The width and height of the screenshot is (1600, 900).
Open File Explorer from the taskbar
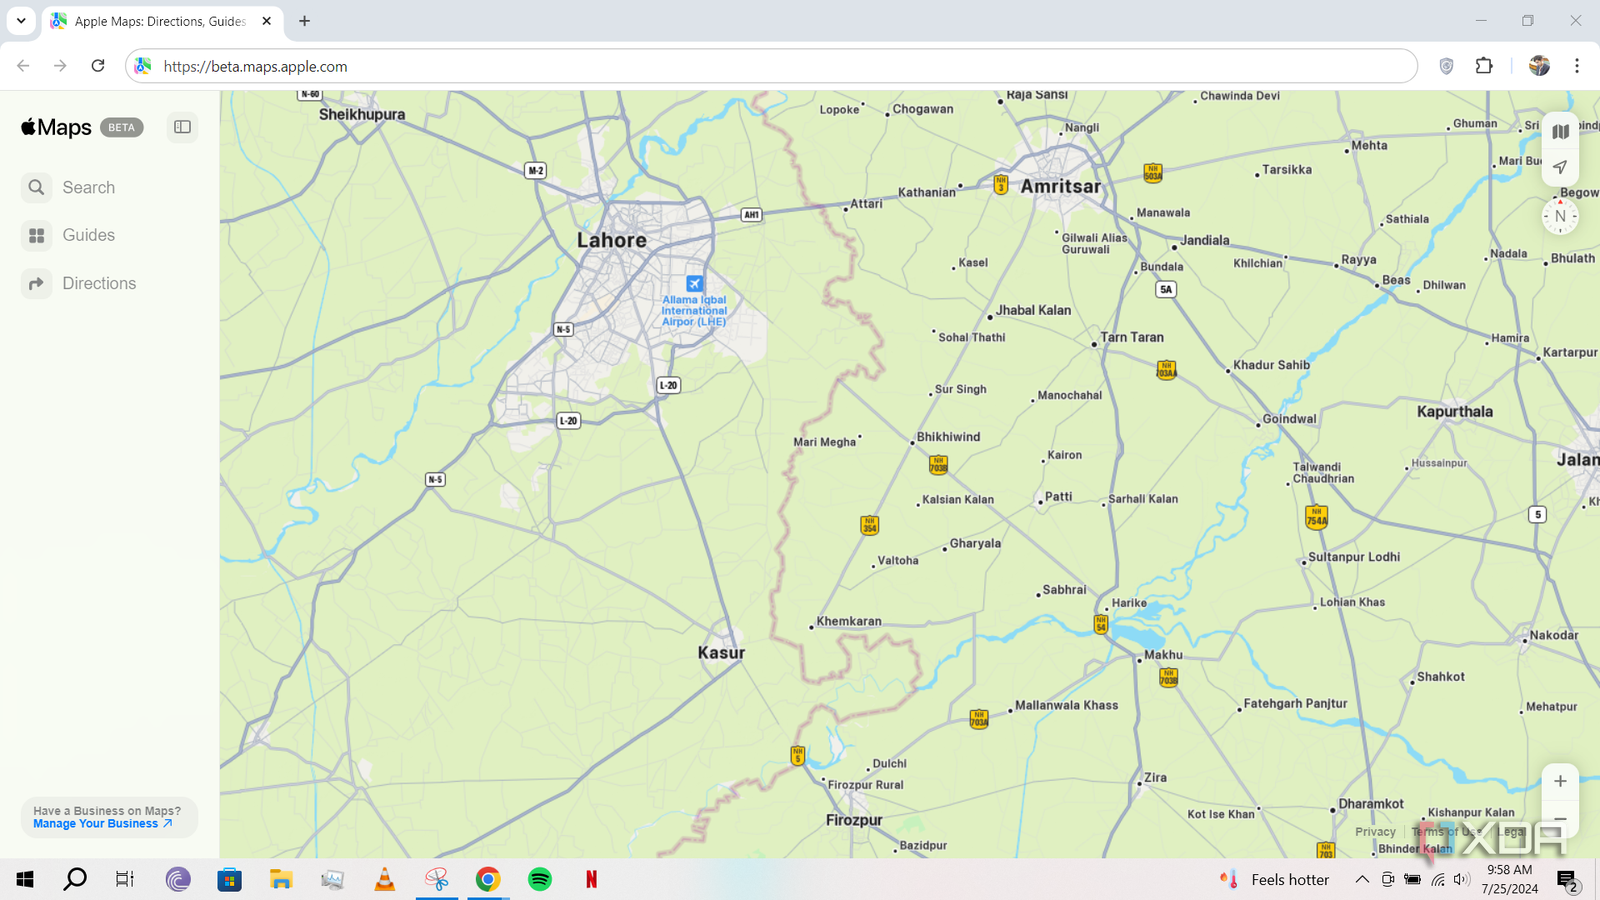(x=281, y=879)
